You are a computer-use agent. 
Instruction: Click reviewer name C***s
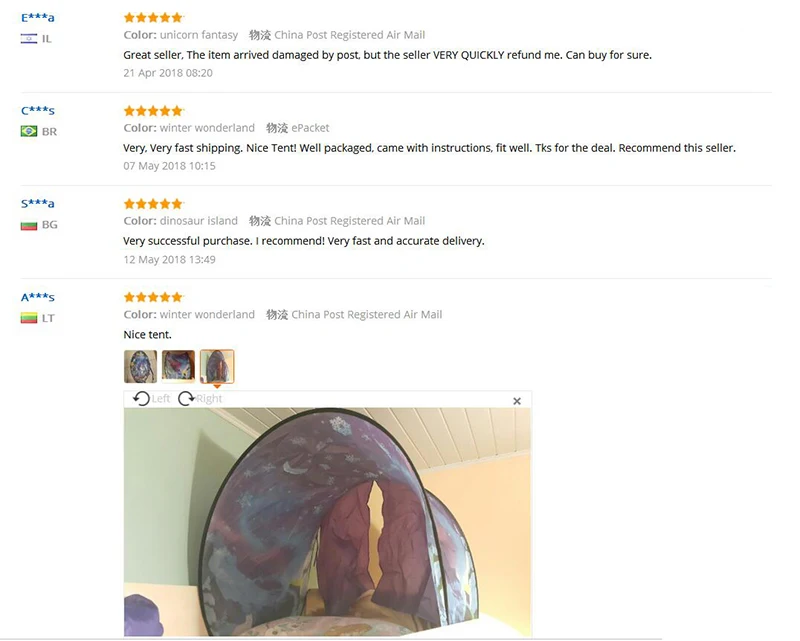coord(38,111)
